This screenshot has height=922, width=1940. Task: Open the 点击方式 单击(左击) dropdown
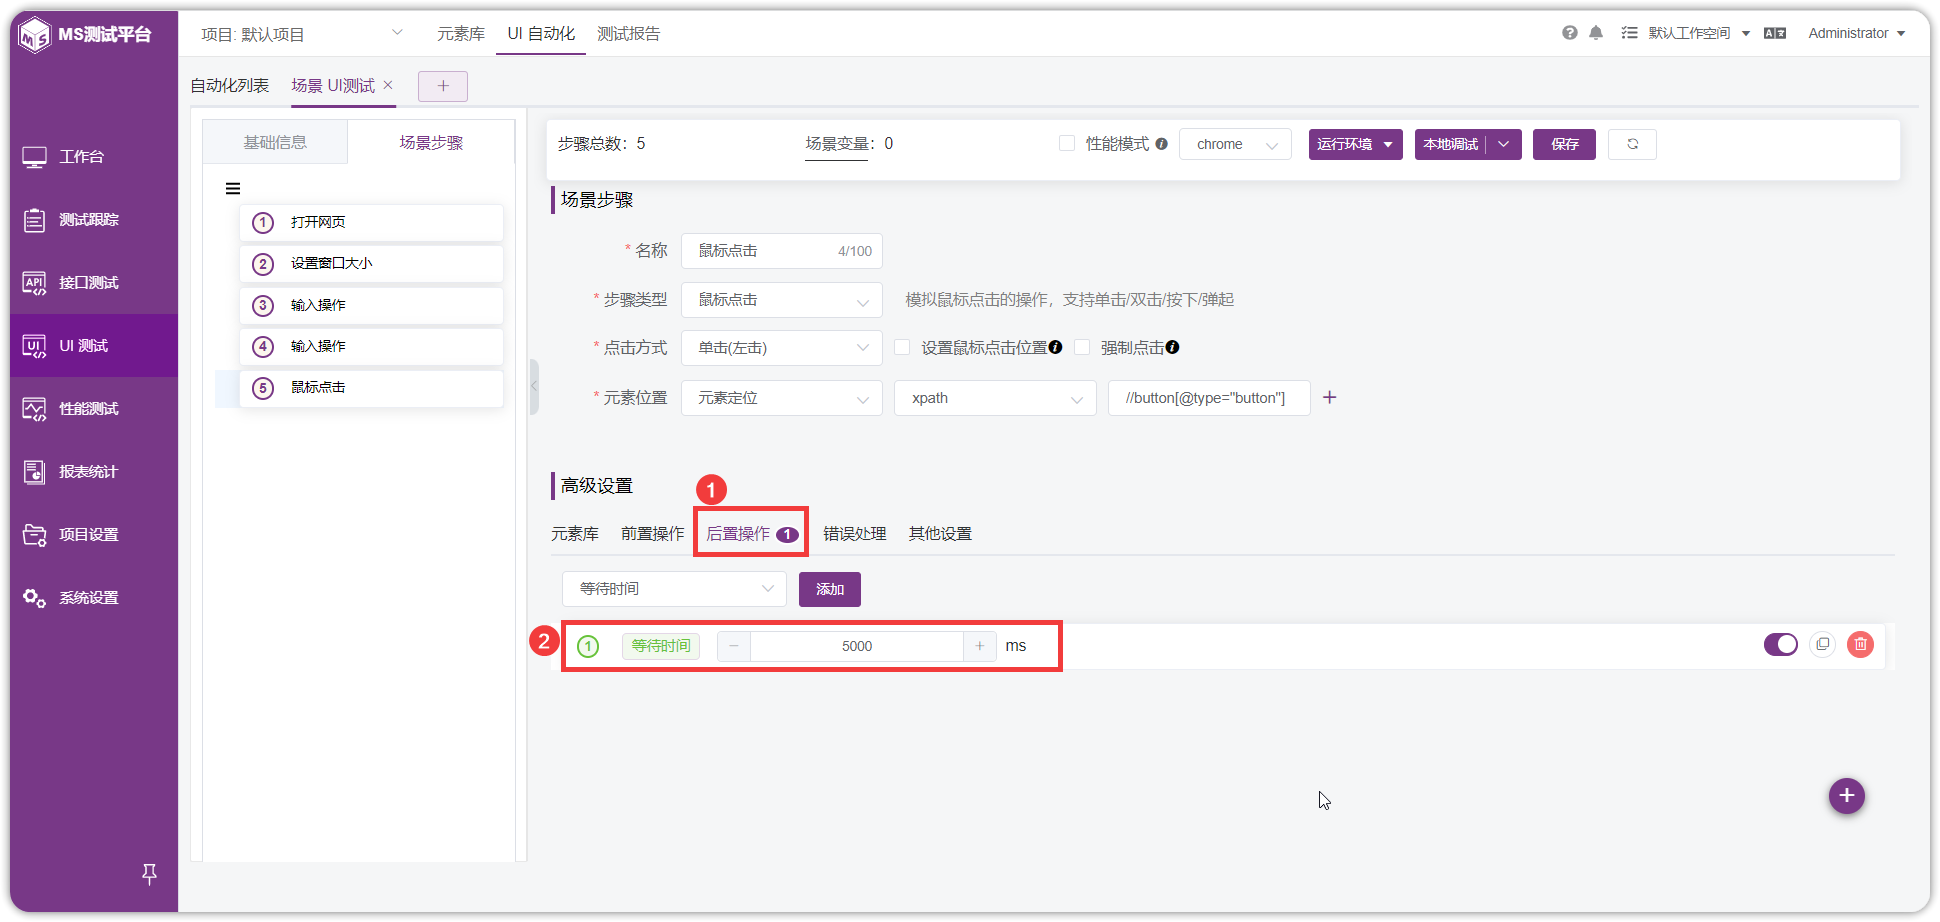coord(782,348)
